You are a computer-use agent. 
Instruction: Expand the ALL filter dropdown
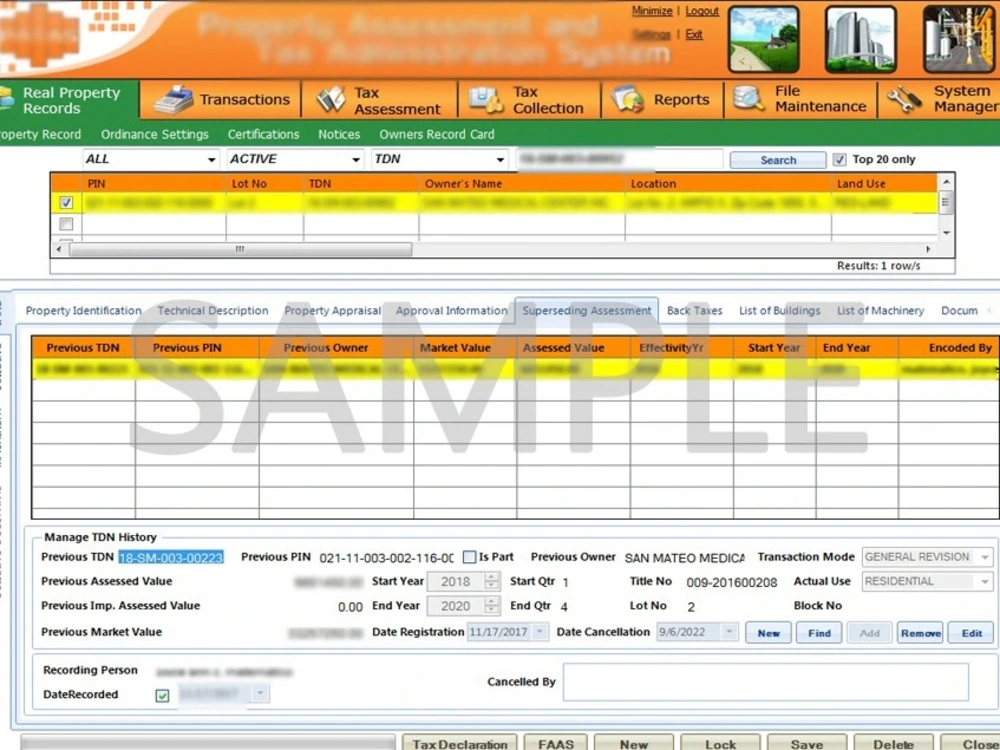coord(211,159)
